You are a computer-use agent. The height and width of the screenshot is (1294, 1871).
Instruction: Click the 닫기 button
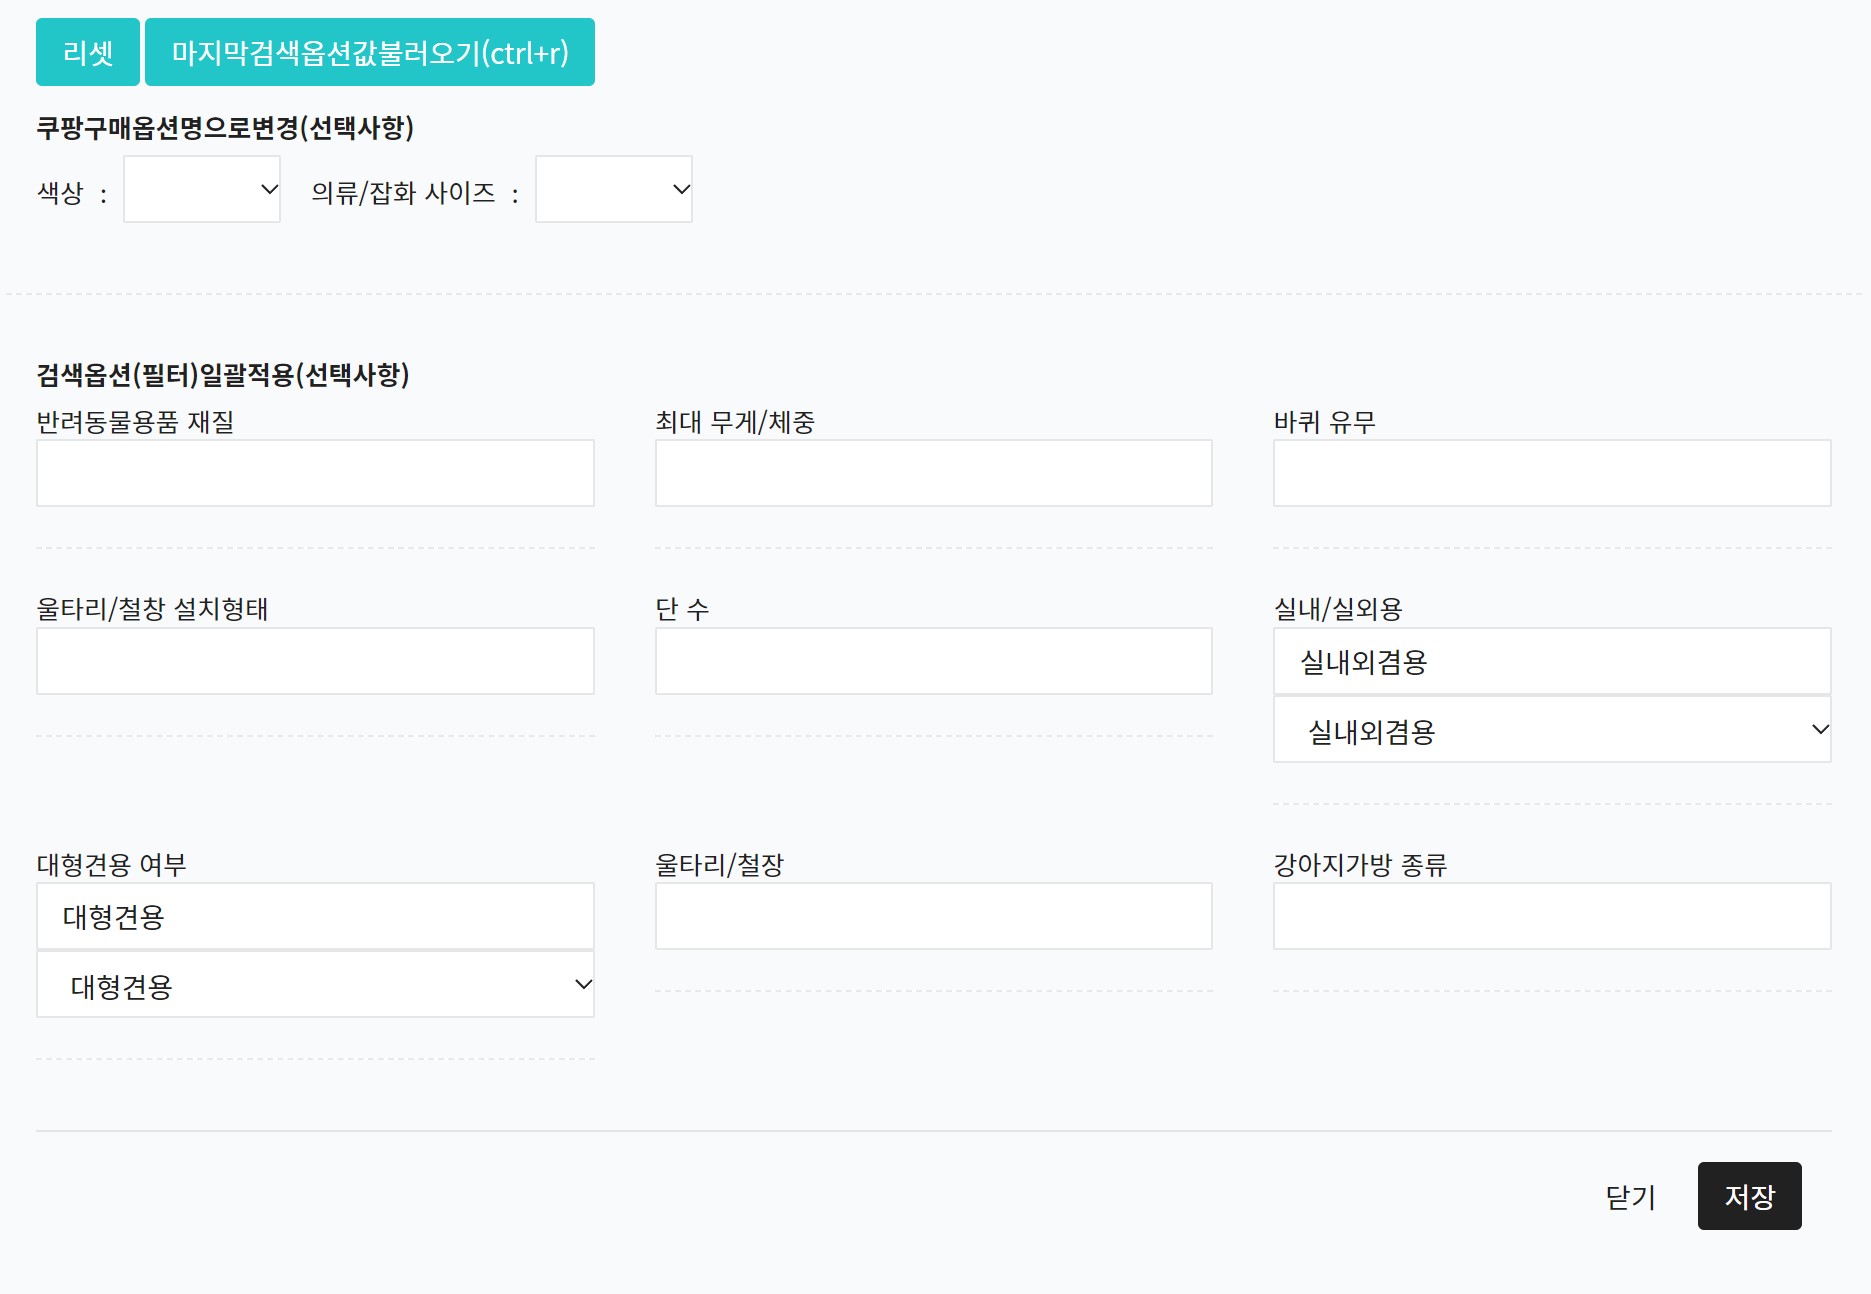[x=1631, y=1196]
